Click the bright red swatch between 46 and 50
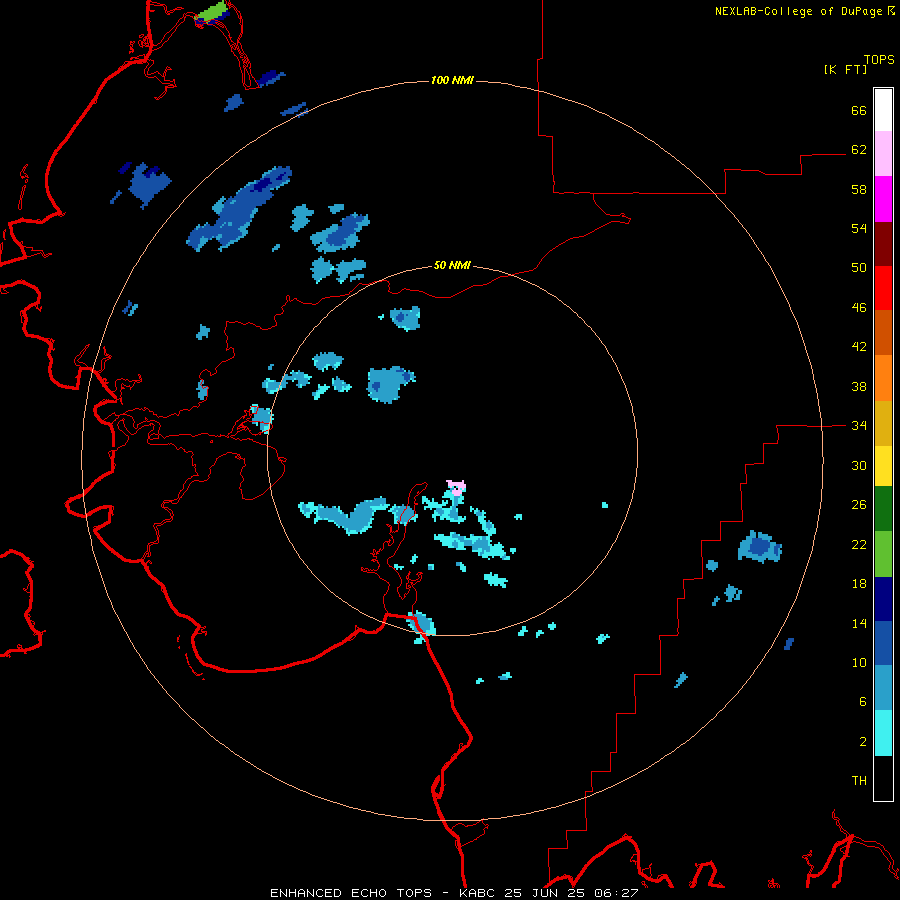 point(883,288)
